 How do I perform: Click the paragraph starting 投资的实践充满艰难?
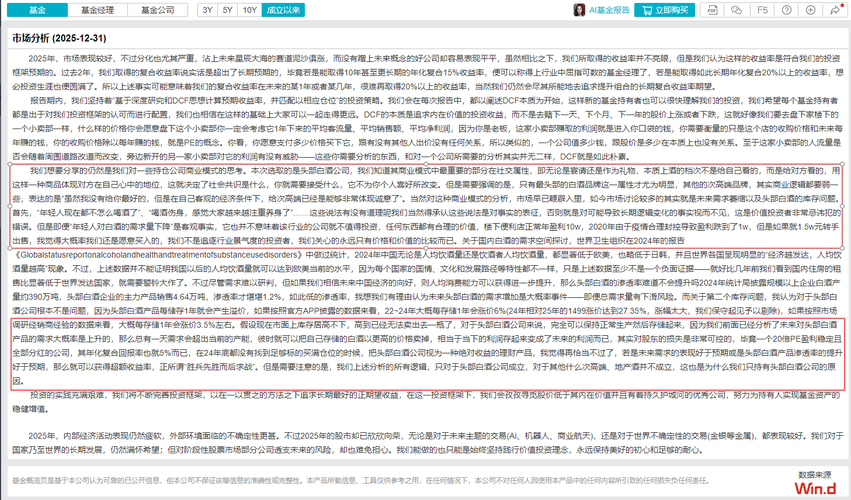pyautogui.click(x=426, y=402)
